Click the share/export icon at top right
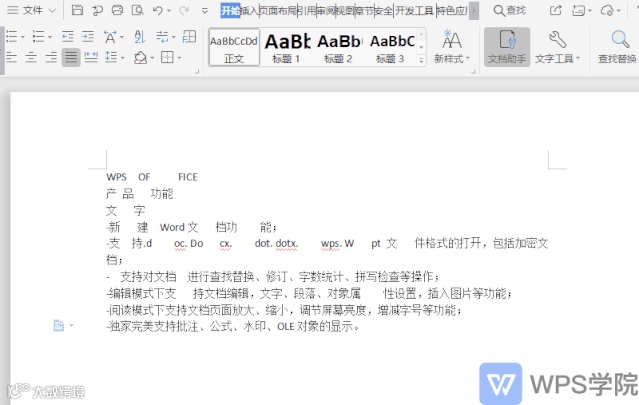Screen dimensions: 639x405 pyautogui.click(x=555, y=10)
